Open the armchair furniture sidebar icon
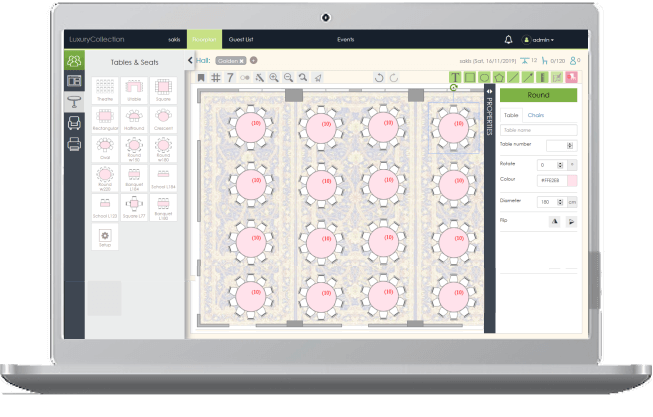Image resolution: width=653 pixels, height=417 pixels. coord(74,123)
